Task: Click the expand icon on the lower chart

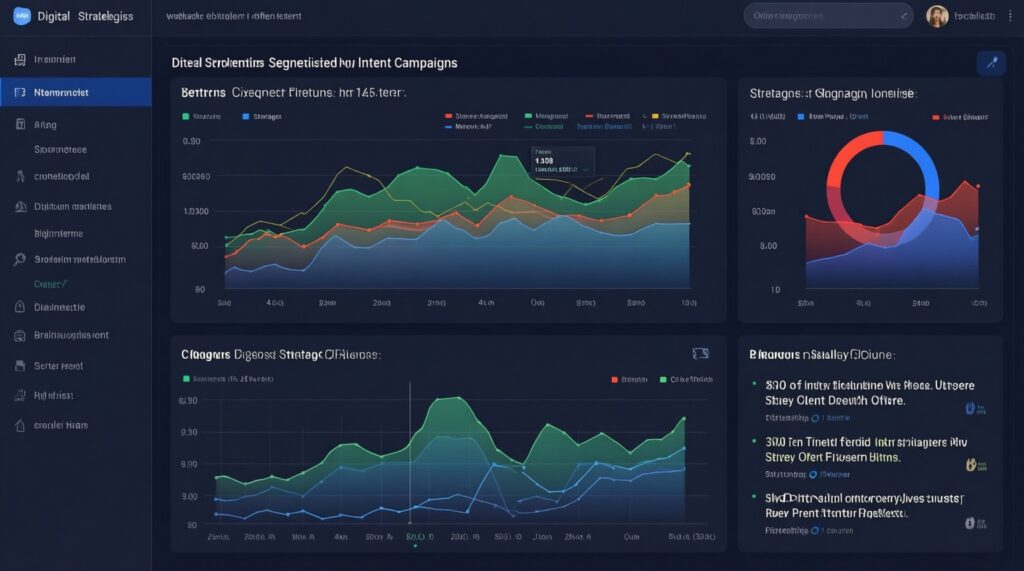Action: click(x=700, y=353)
